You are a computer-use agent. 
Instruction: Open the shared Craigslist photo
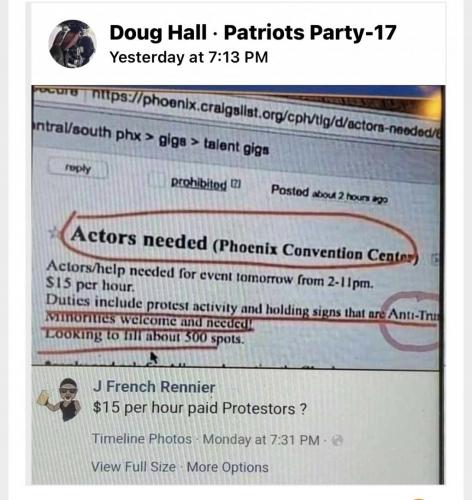click(x=238, y=284)
